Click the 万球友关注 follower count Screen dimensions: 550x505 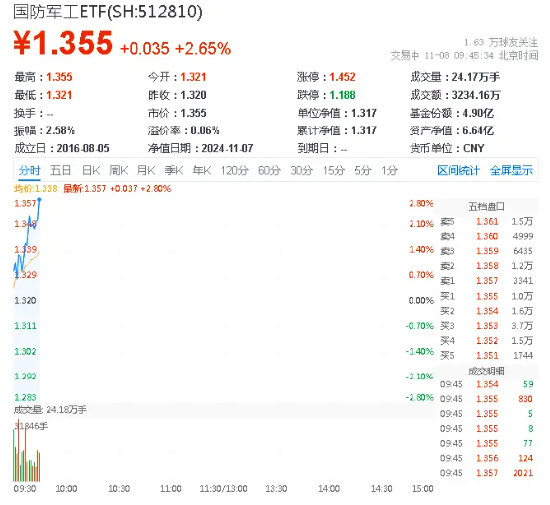coord(501,43)
